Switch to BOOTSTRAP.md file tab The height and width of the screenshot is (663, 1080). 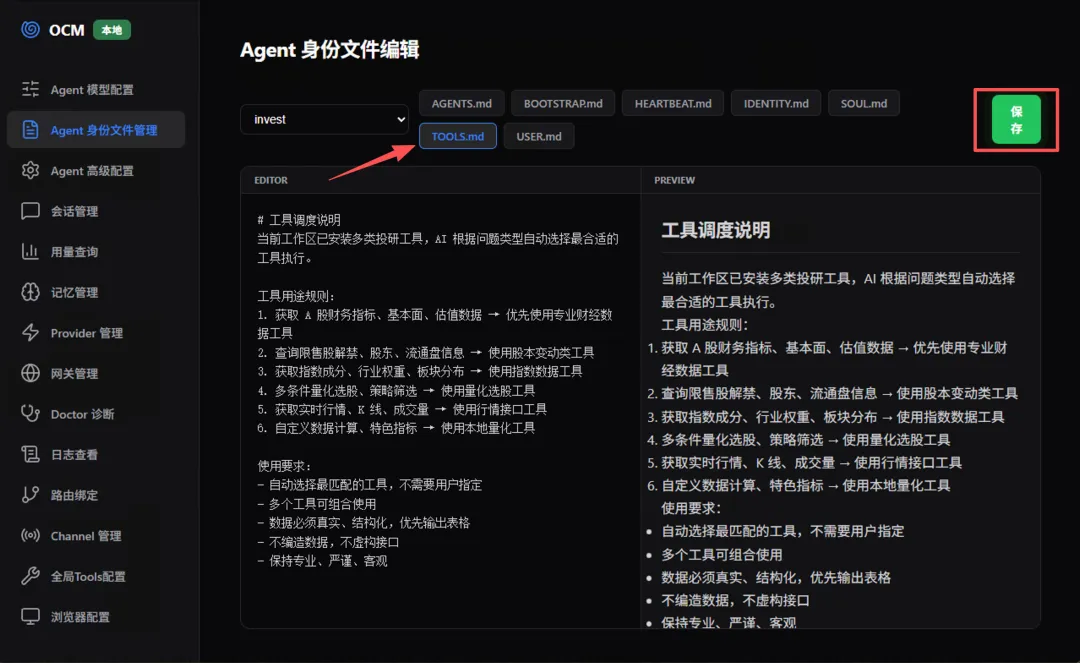tap(563, 103)
